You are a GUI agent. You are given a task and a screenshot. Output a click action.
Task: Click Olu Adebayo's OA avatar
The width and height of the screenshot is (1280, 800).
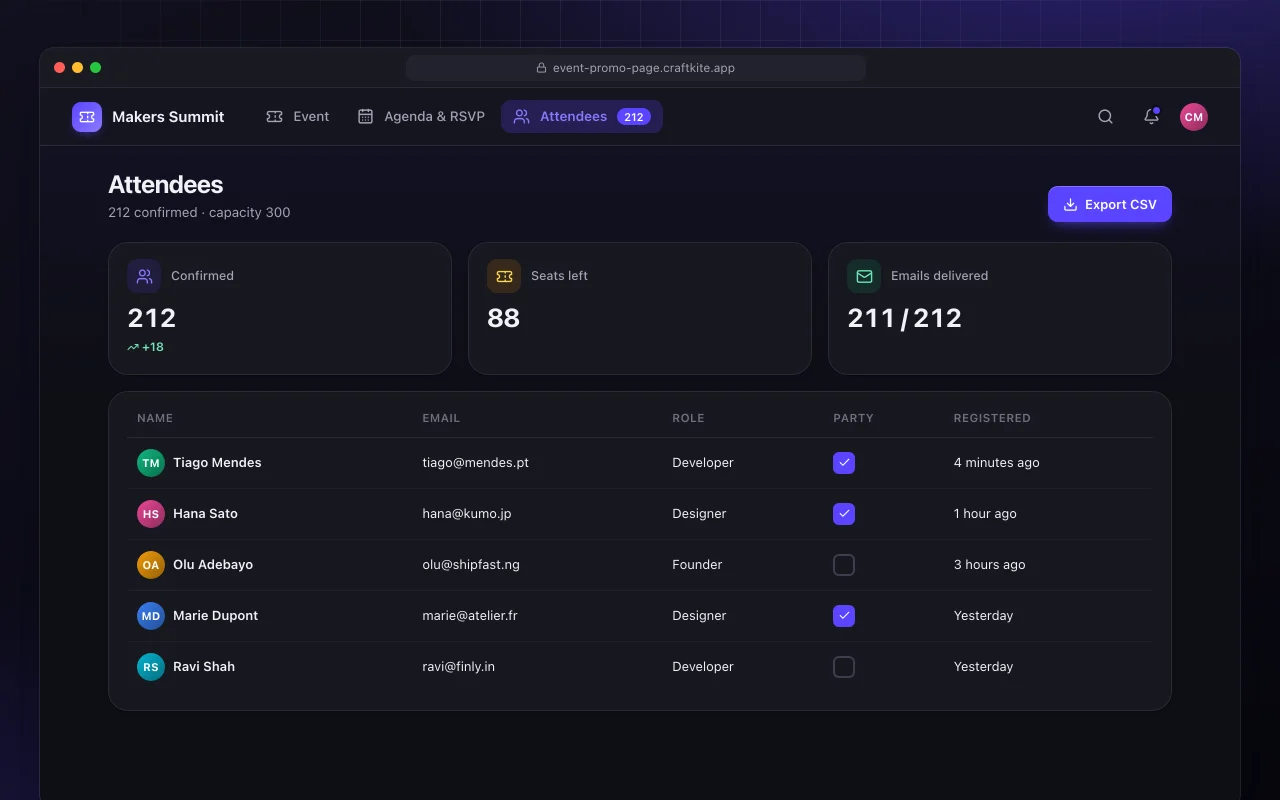click(x=151, y=565)
